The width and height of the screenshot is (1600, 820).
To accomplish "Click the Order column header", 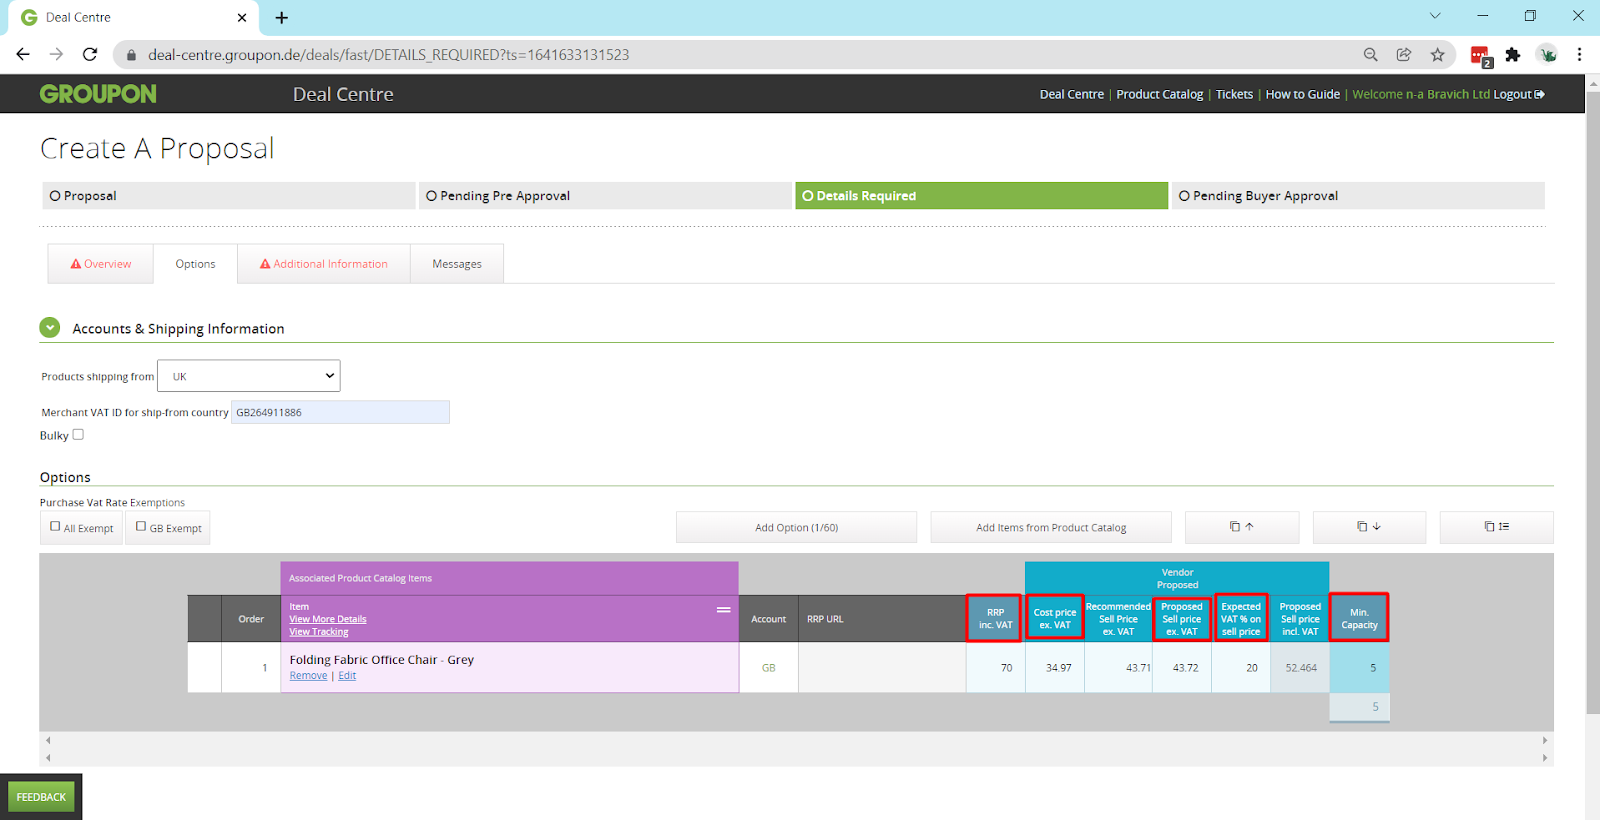I will pos(251,619).
